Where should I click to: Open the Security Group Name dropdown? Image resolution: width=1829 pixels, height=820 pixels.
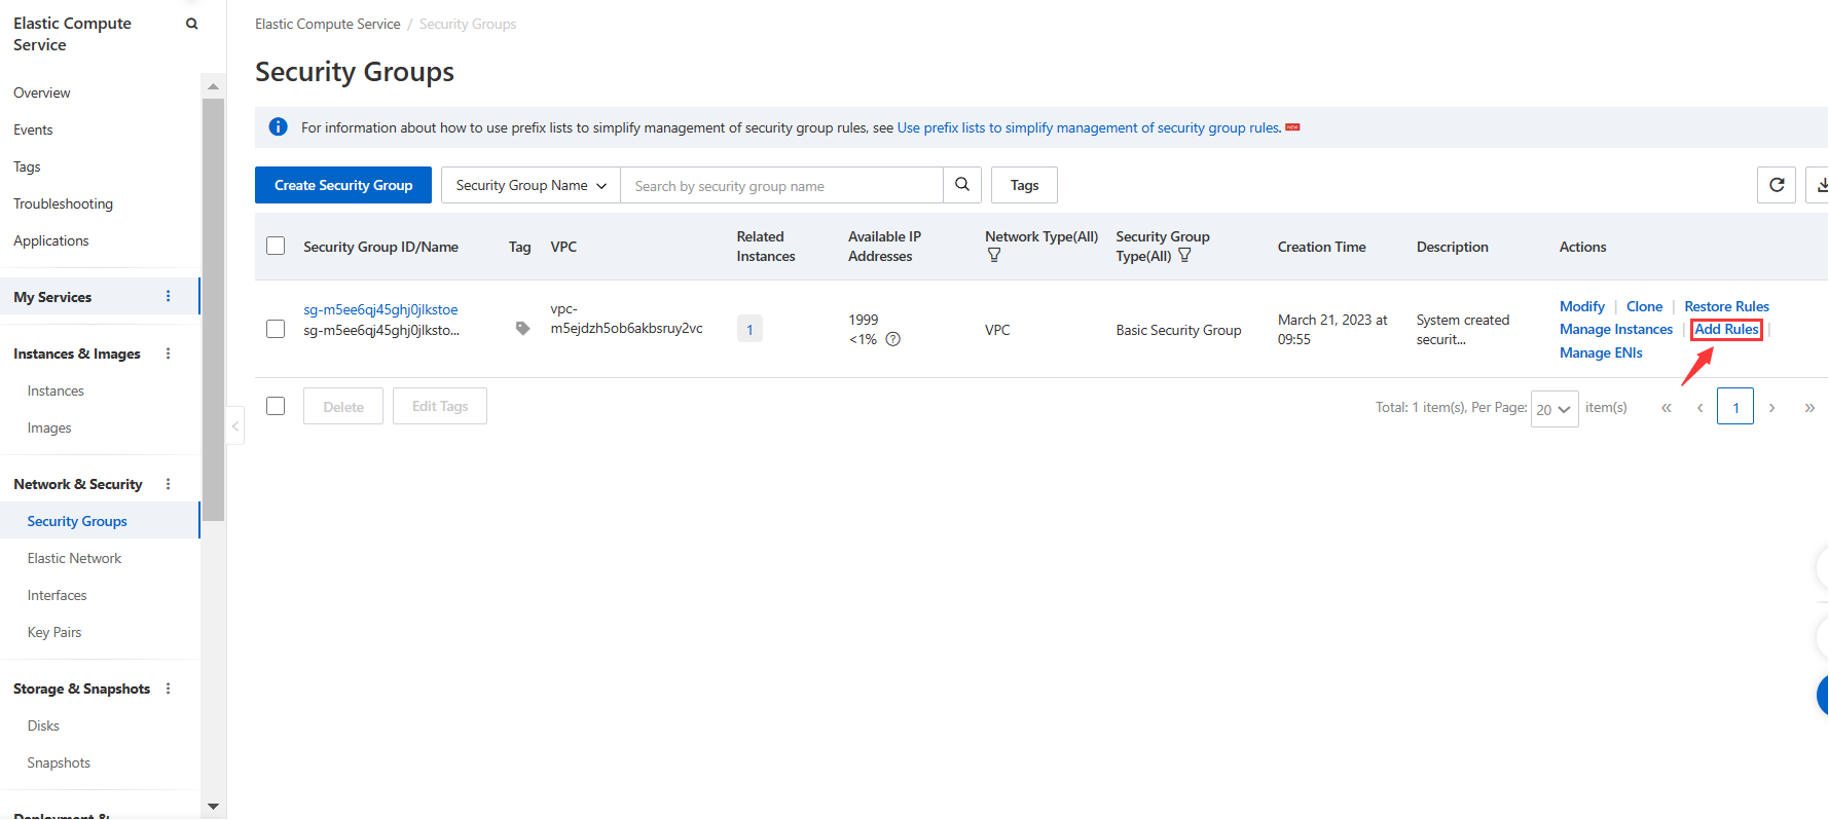click(x=530, y=185)
